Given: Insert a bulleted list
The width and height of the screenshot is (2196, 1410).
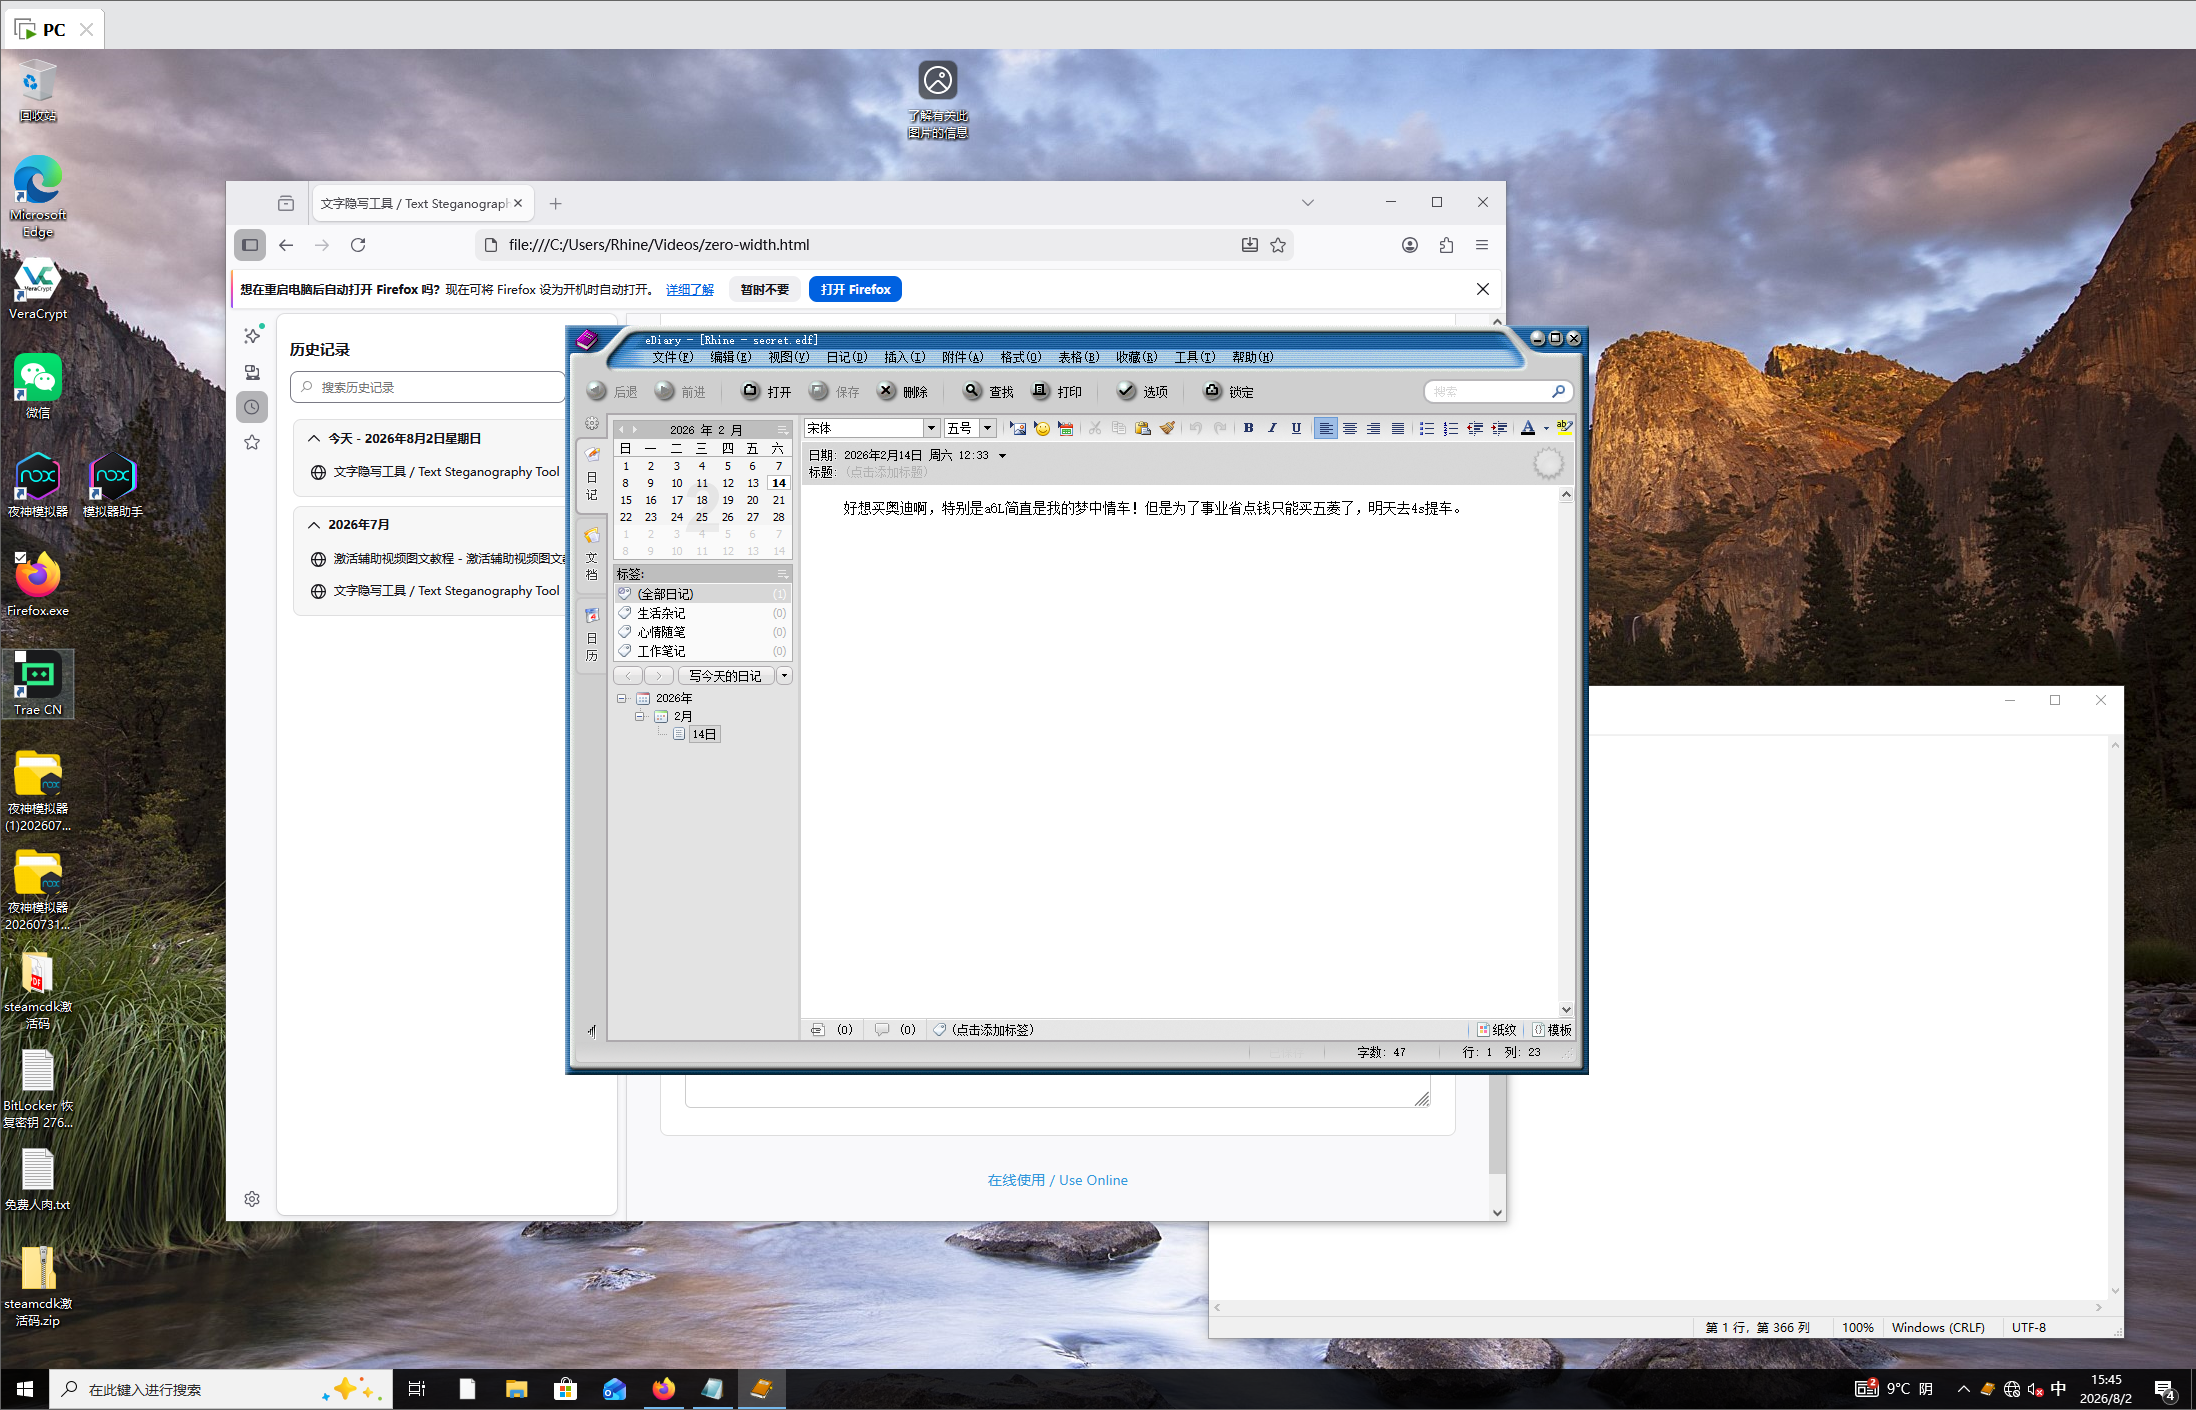Looking at the screenshot, I should point(1426,428).
